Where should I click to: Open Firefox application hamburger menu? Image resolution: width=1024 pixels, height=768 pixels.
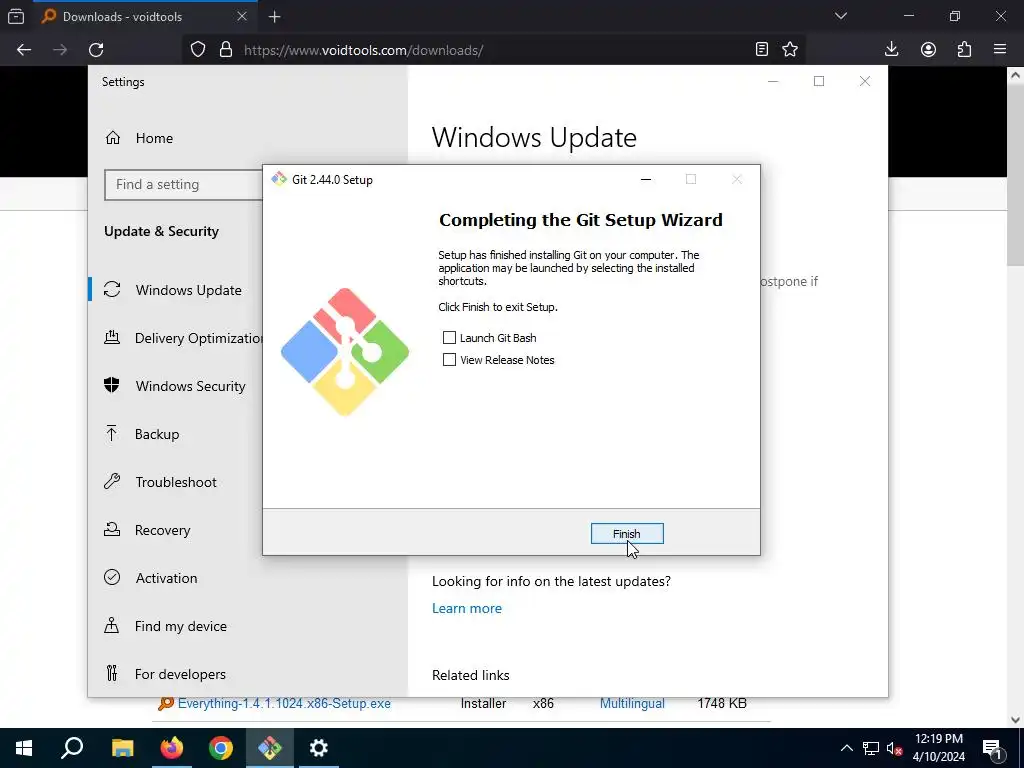pyautogui.click(x=1000, y=49)
